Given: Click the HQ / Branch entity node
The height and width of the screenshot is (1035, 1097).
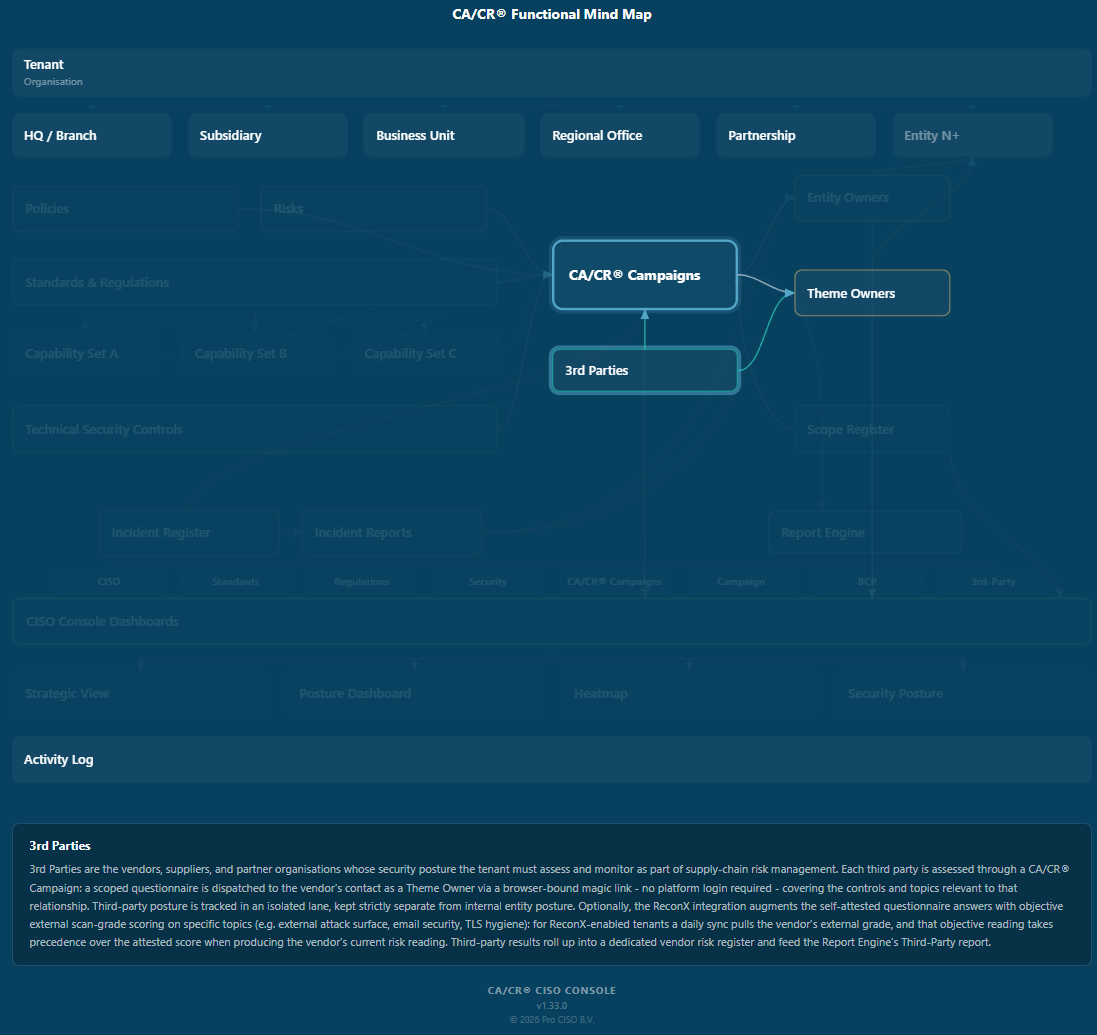Looking at the screenshot, I should (x=92, y=135).
